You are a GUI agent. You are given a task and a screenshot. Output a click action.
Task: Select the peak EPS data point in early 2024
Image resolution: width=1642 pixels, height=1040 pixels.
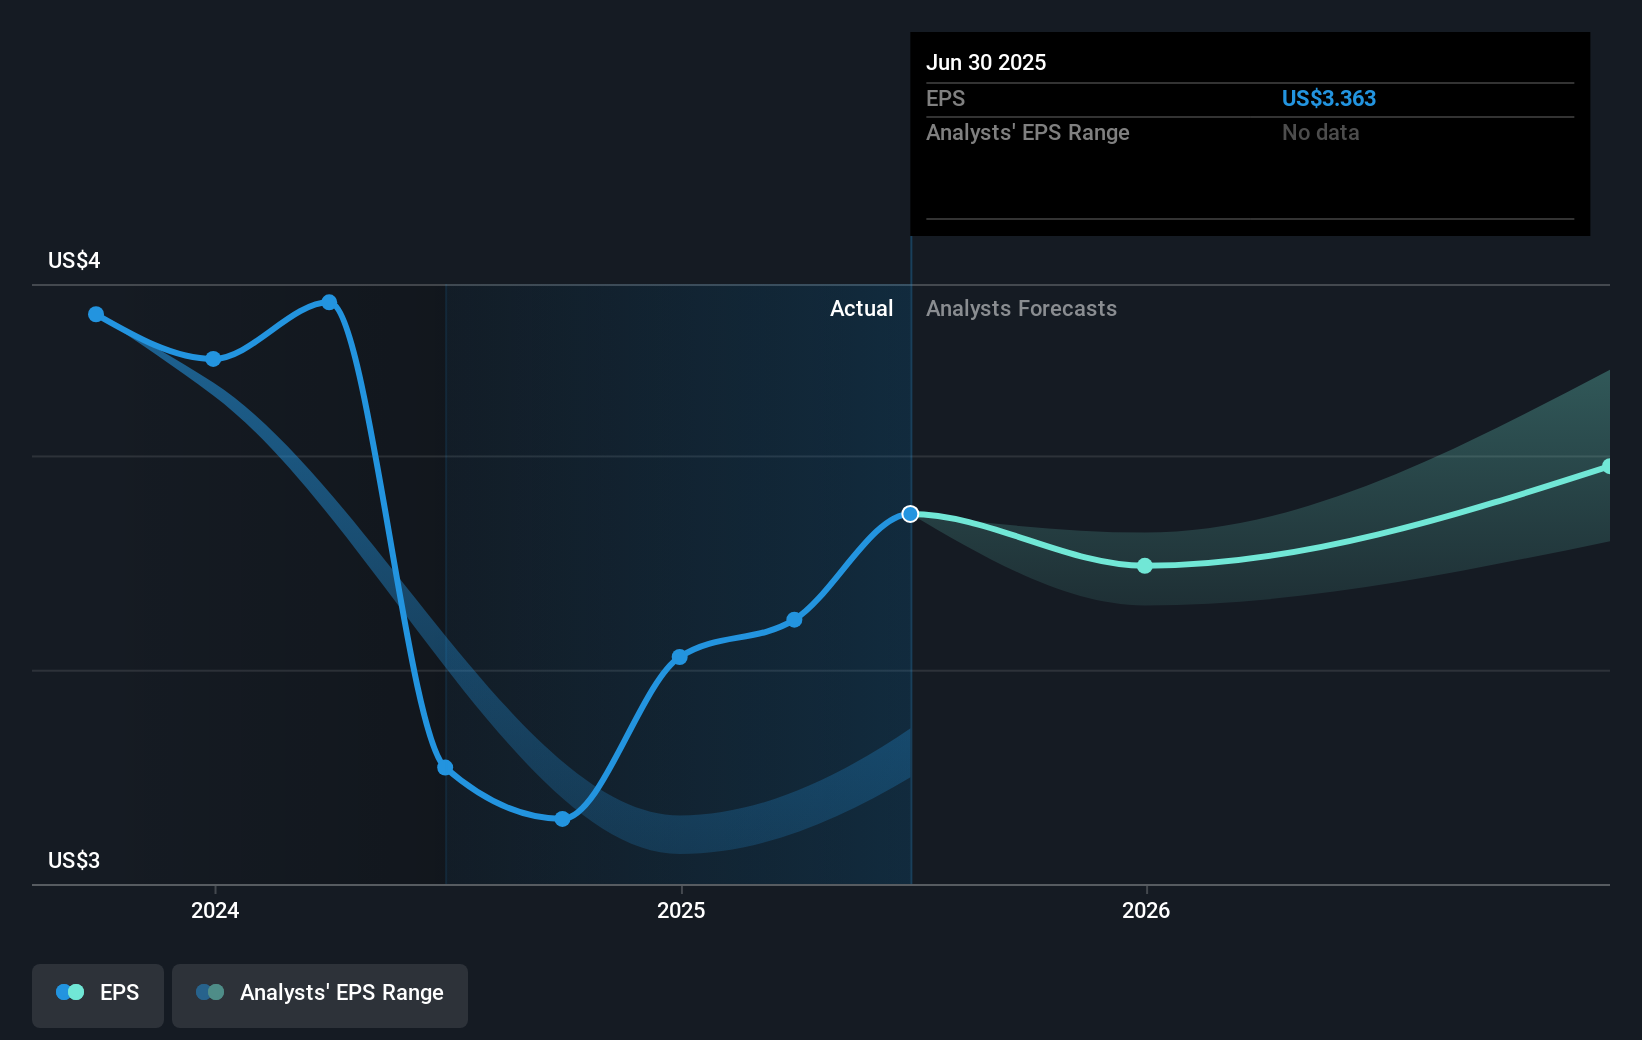[329, 302]
